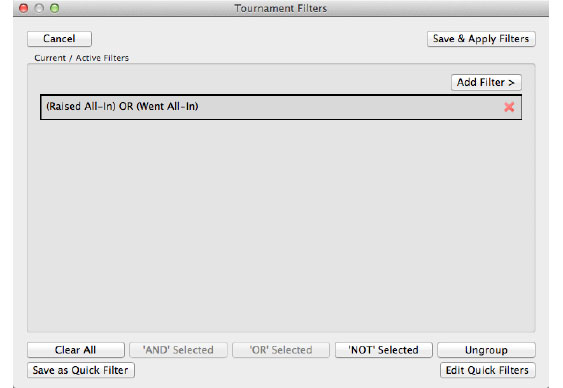The width and height of the screenshot is (563, 388).
Task: Select the (Raised All-In) OR (Went All-In) filter row
Action: pyautogui.click(x=281, y=107)
